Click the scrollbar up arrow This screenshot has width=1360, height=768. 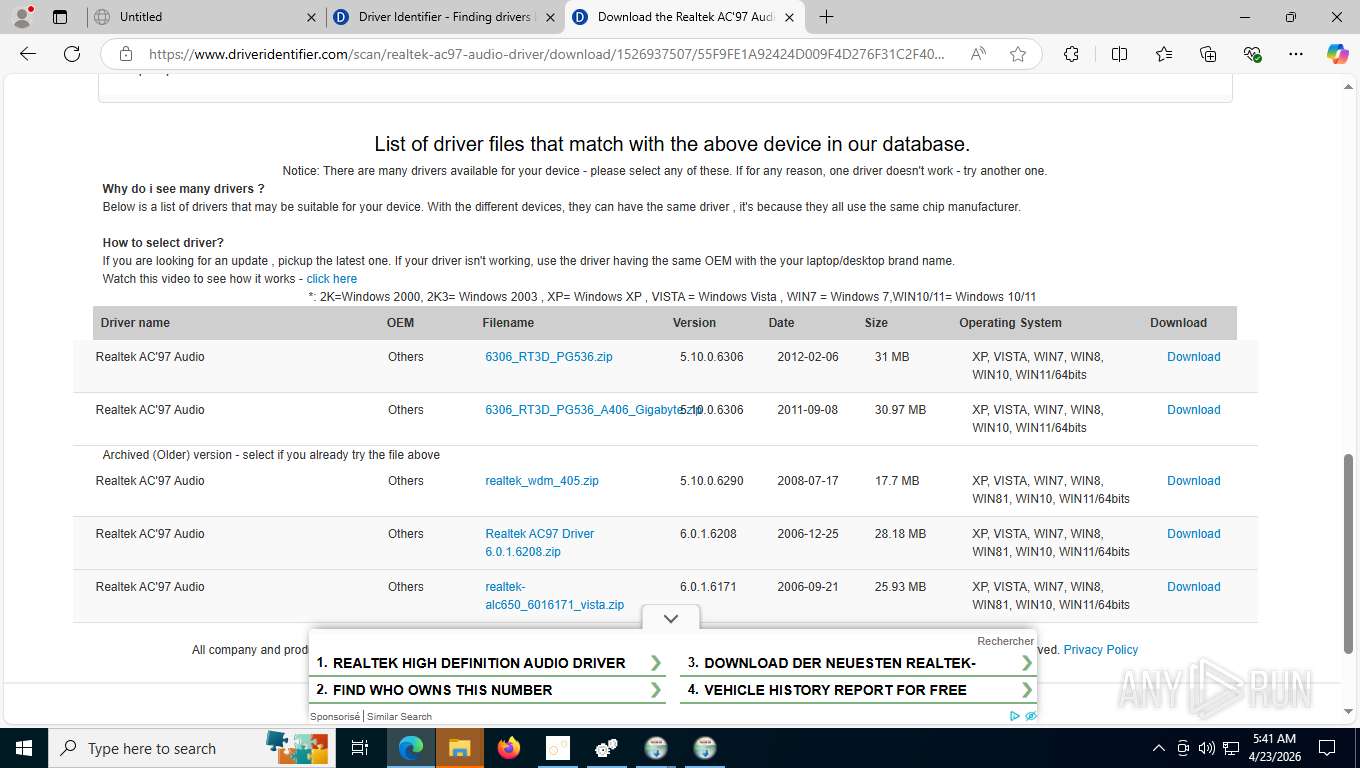coord(1350,87)
